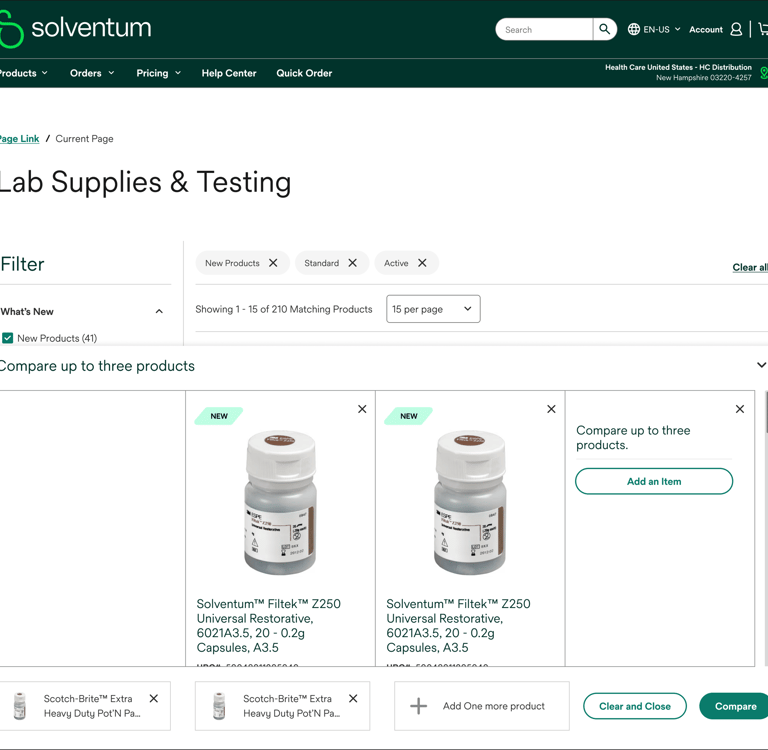Open first Filtek Z250 Universal Restorative title
Image resolution: width=768 pixels, height=750 pixels.
click(268, 626)
